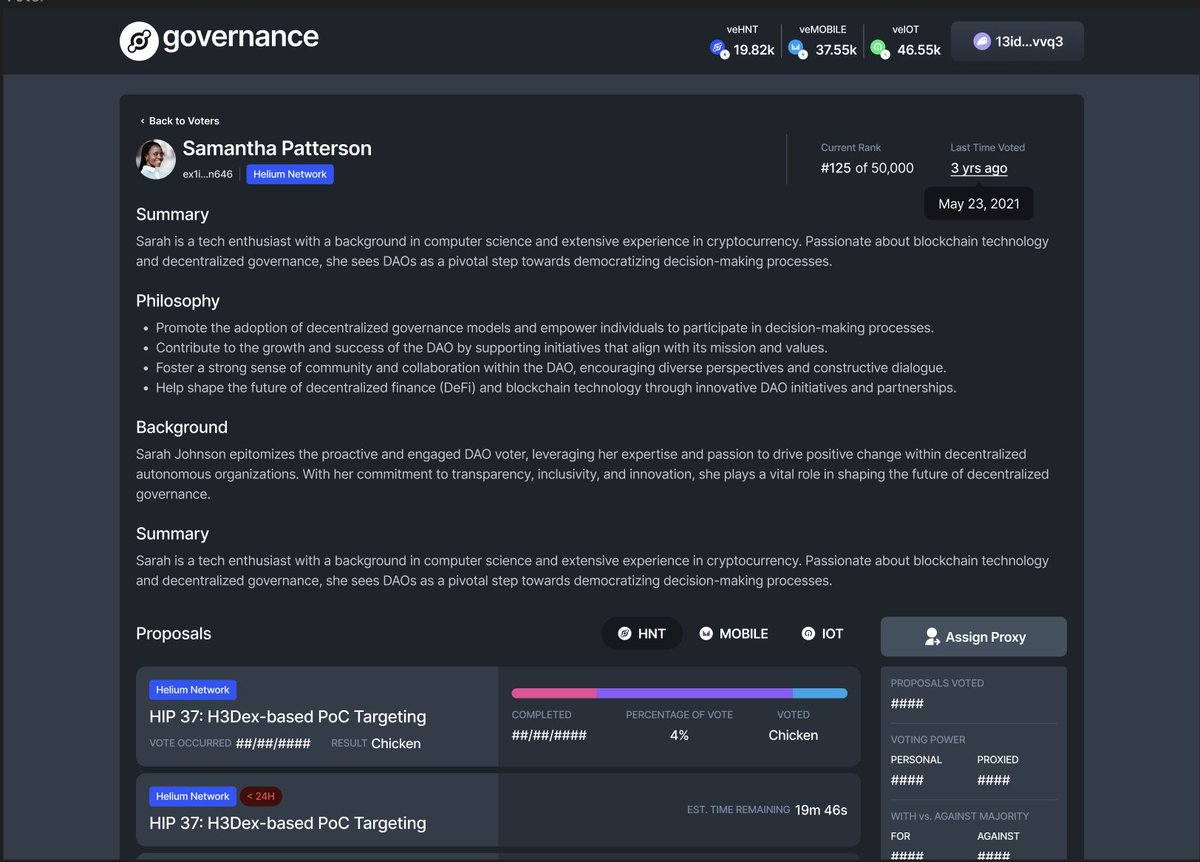Viewport: 1200px width, 862px height.
Task: Click the Helium Network badge under voter name
Action: (x=290, y=174)
